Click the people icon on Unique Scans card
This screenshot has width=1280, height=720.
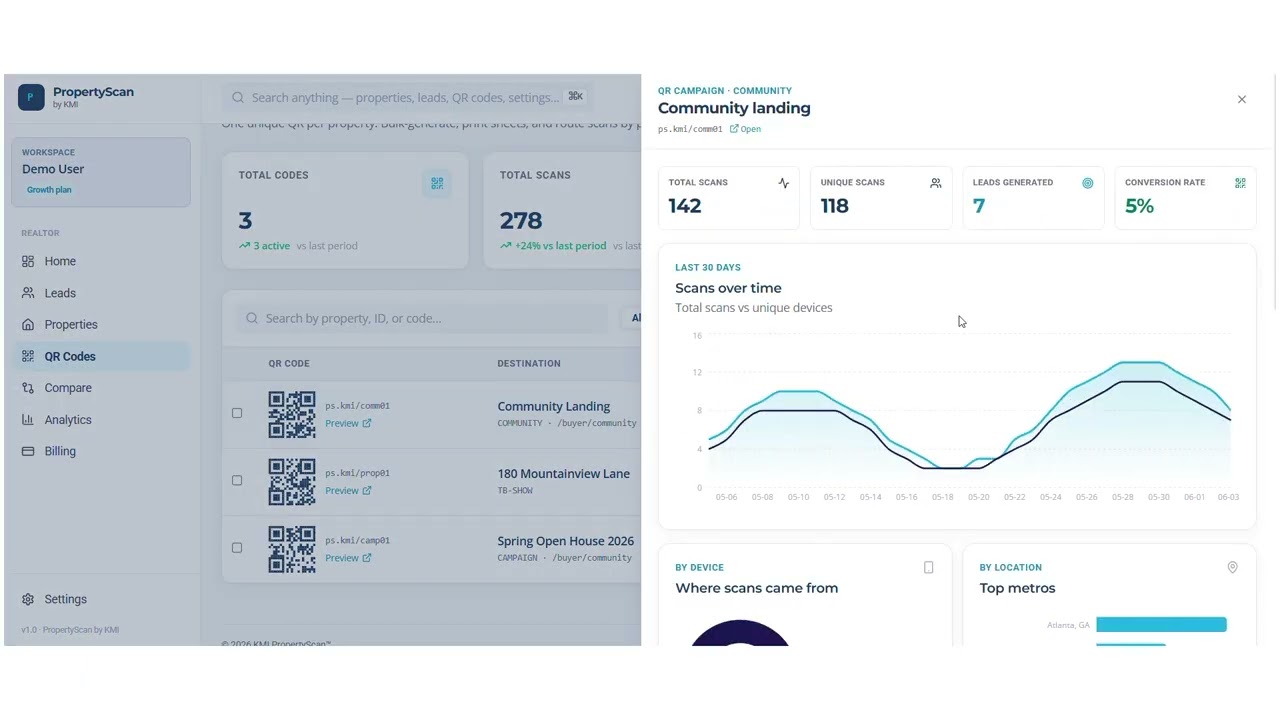click(936, 183)
